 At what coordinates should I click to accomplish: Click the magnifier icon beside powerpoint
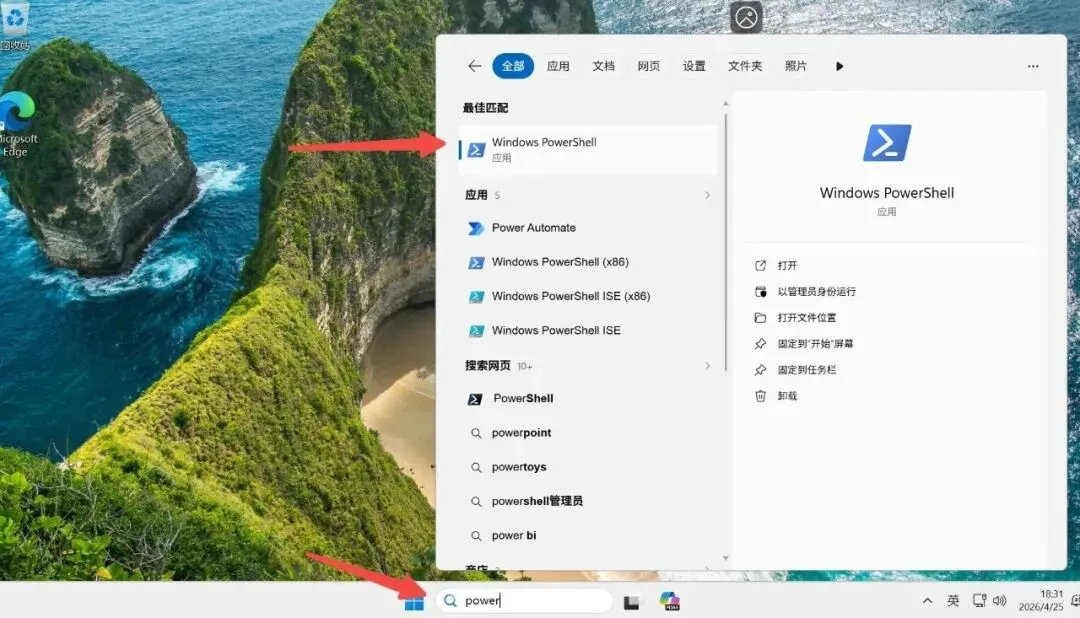point(475,433)
